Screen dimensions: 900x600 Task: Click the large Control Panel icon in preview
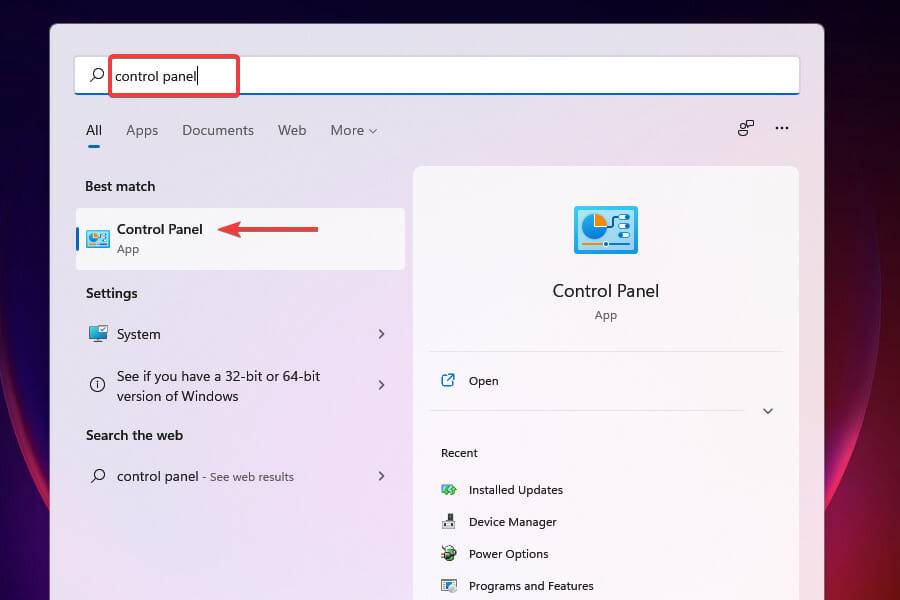tap(606, 230)
